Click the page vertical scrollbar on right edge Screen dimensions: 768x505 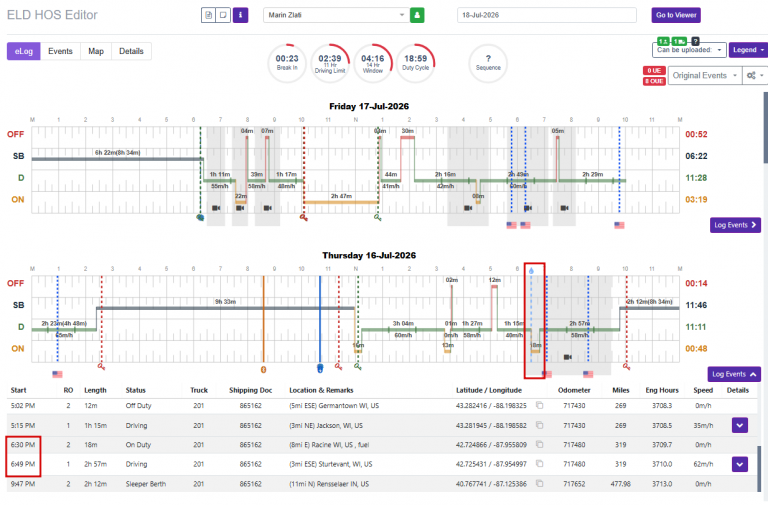766,127
